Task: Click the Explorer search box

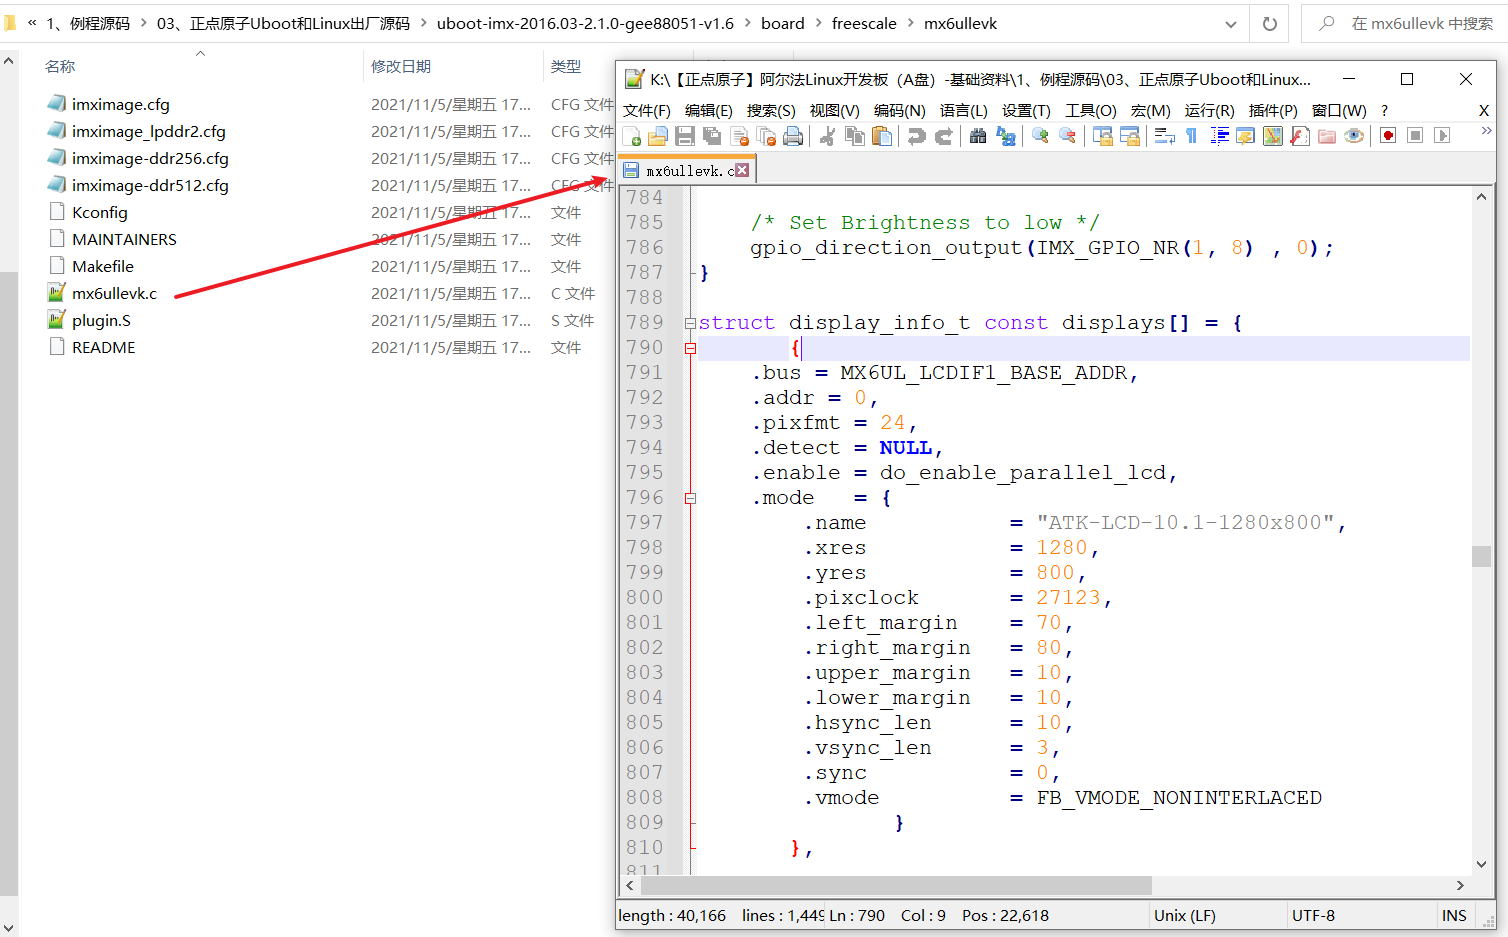Action: pos(1404,24)
